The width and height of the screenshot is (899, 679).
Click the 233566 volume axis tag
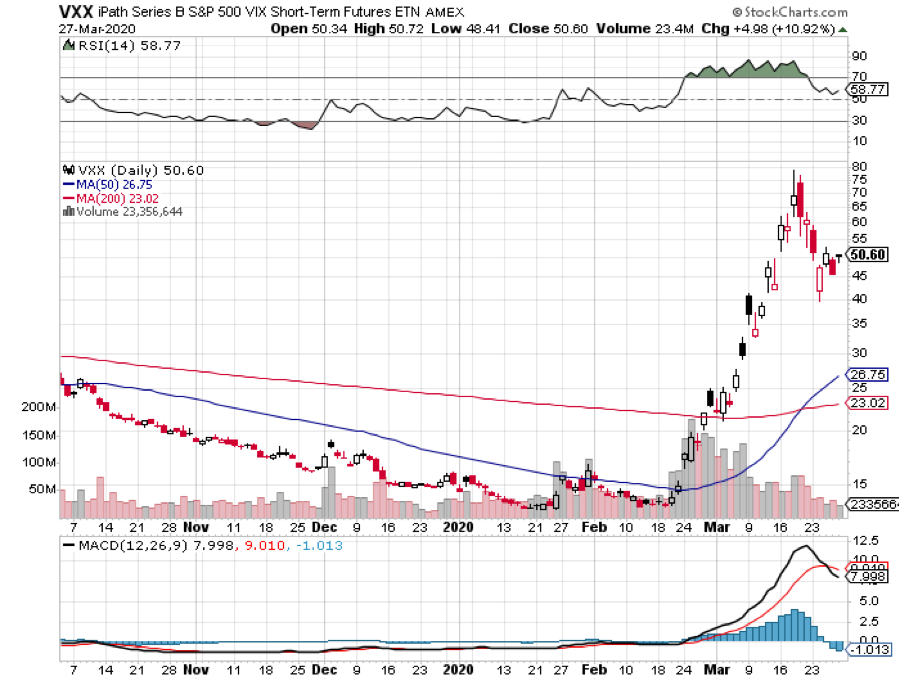(873, 504)
